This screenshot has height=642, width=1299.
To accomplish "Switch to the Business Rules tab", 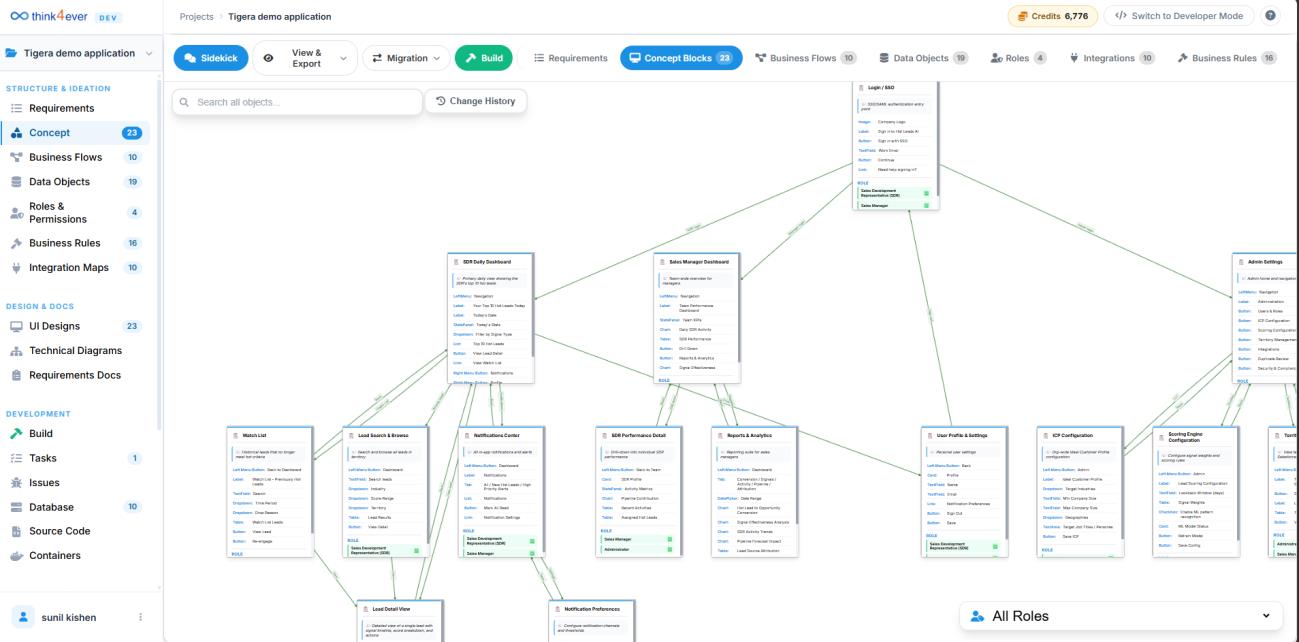I will 1227,58.
